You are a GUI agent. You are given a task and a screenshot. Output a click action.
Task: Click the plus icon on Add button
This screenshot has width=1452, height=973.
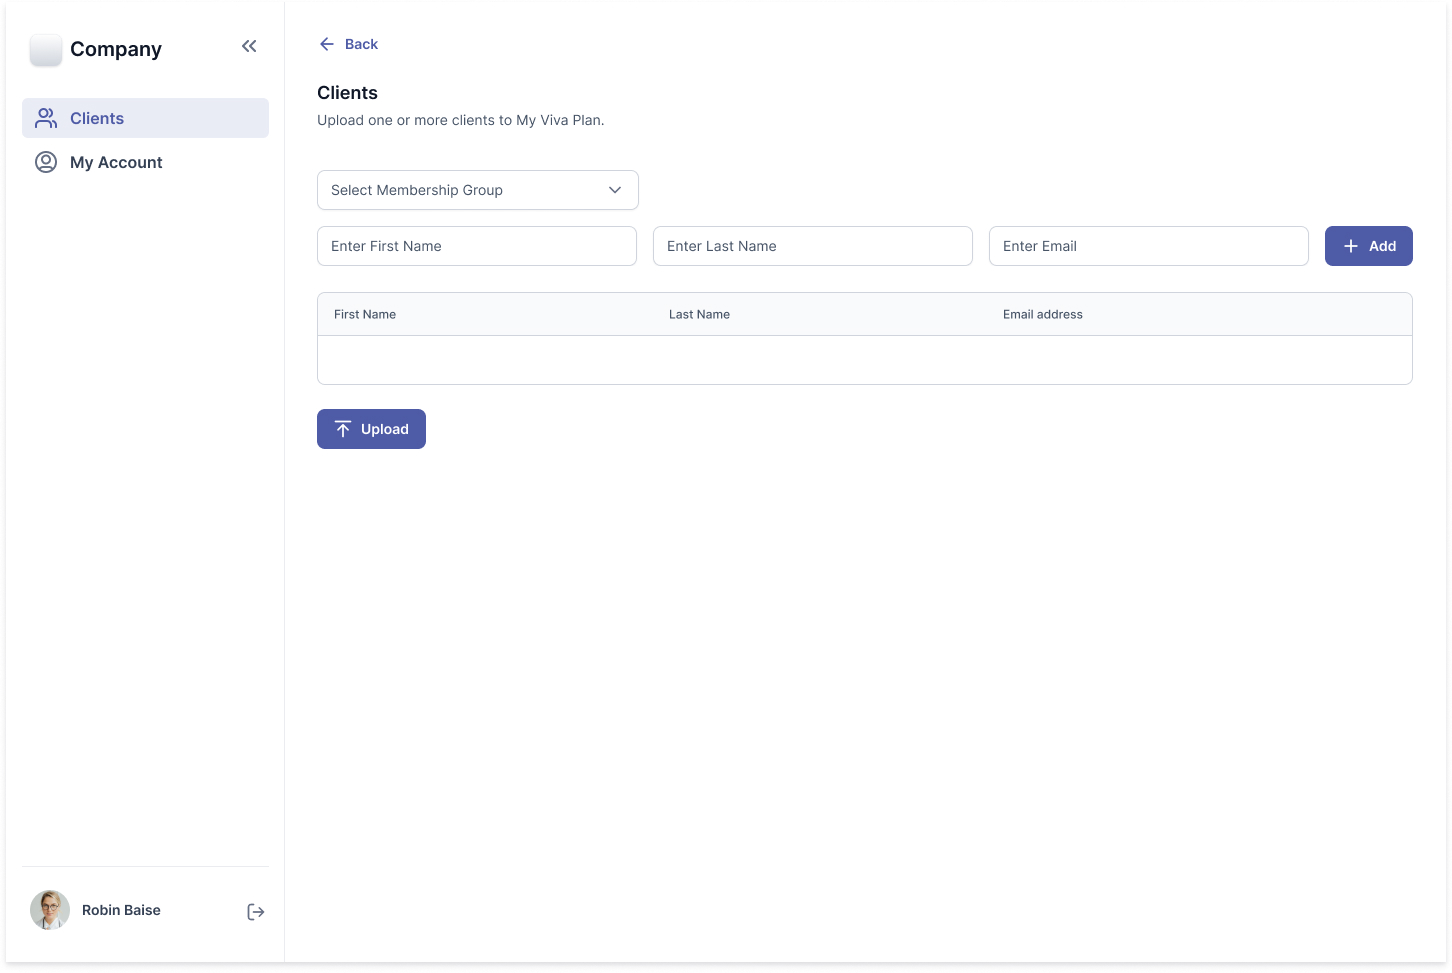[x=1350, y=246]
